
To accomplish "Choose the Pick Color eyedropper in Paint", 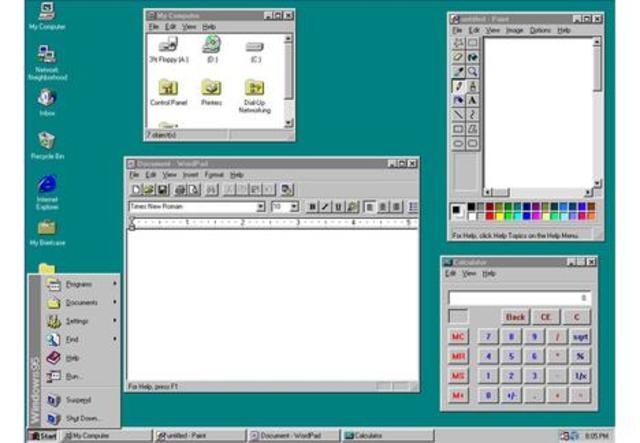I will click(x=458, y=72).
